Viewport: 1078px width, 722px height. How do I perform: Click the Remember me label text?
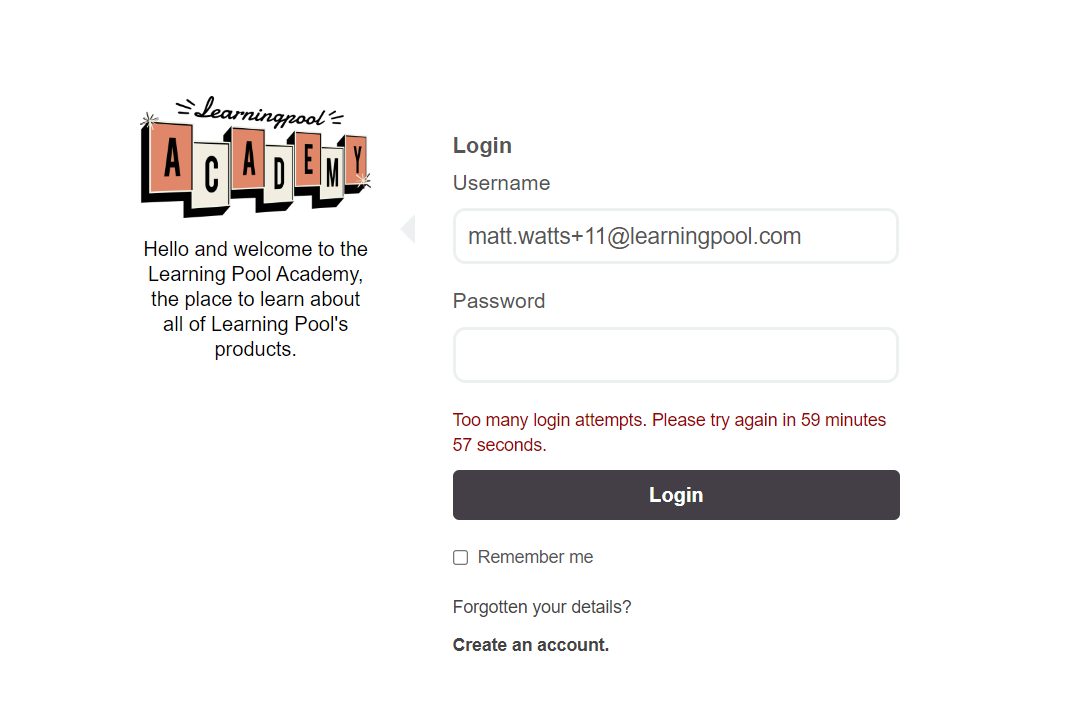(535, 557)
